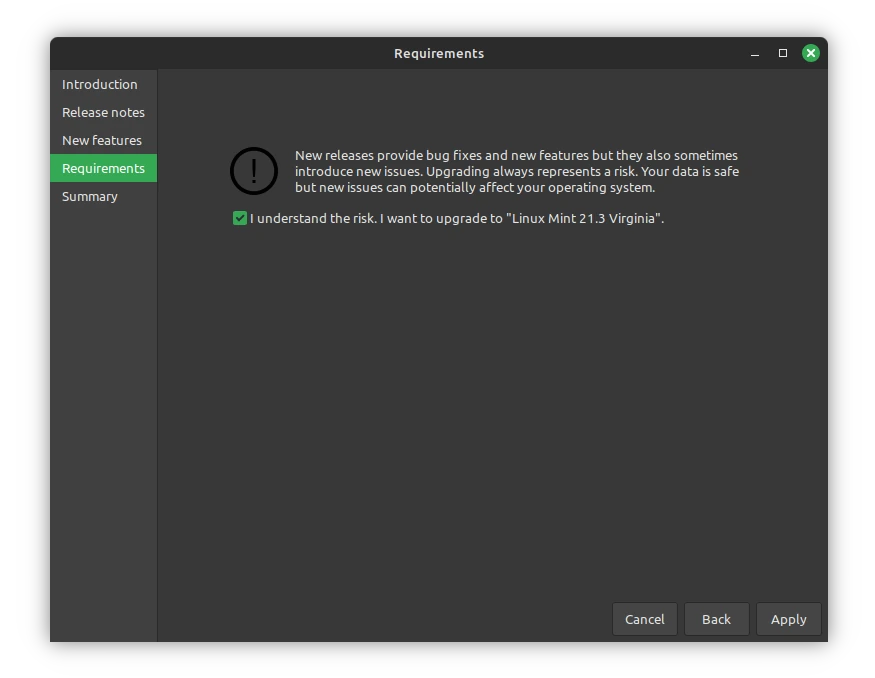Maximize the Requirements window
The height and width of the screenshot is (678, 875).
click(783, 53)
